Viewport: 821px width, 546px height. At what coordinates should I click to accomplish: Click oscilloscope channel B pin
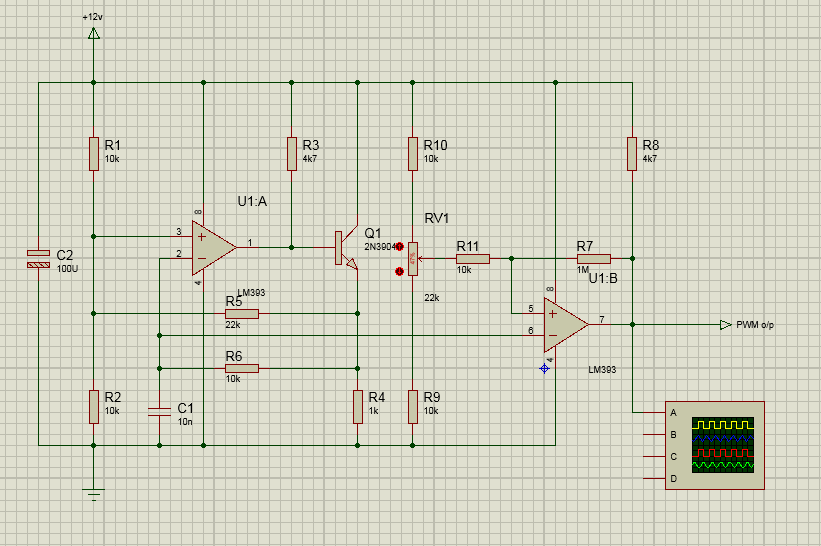click(654, 434)
